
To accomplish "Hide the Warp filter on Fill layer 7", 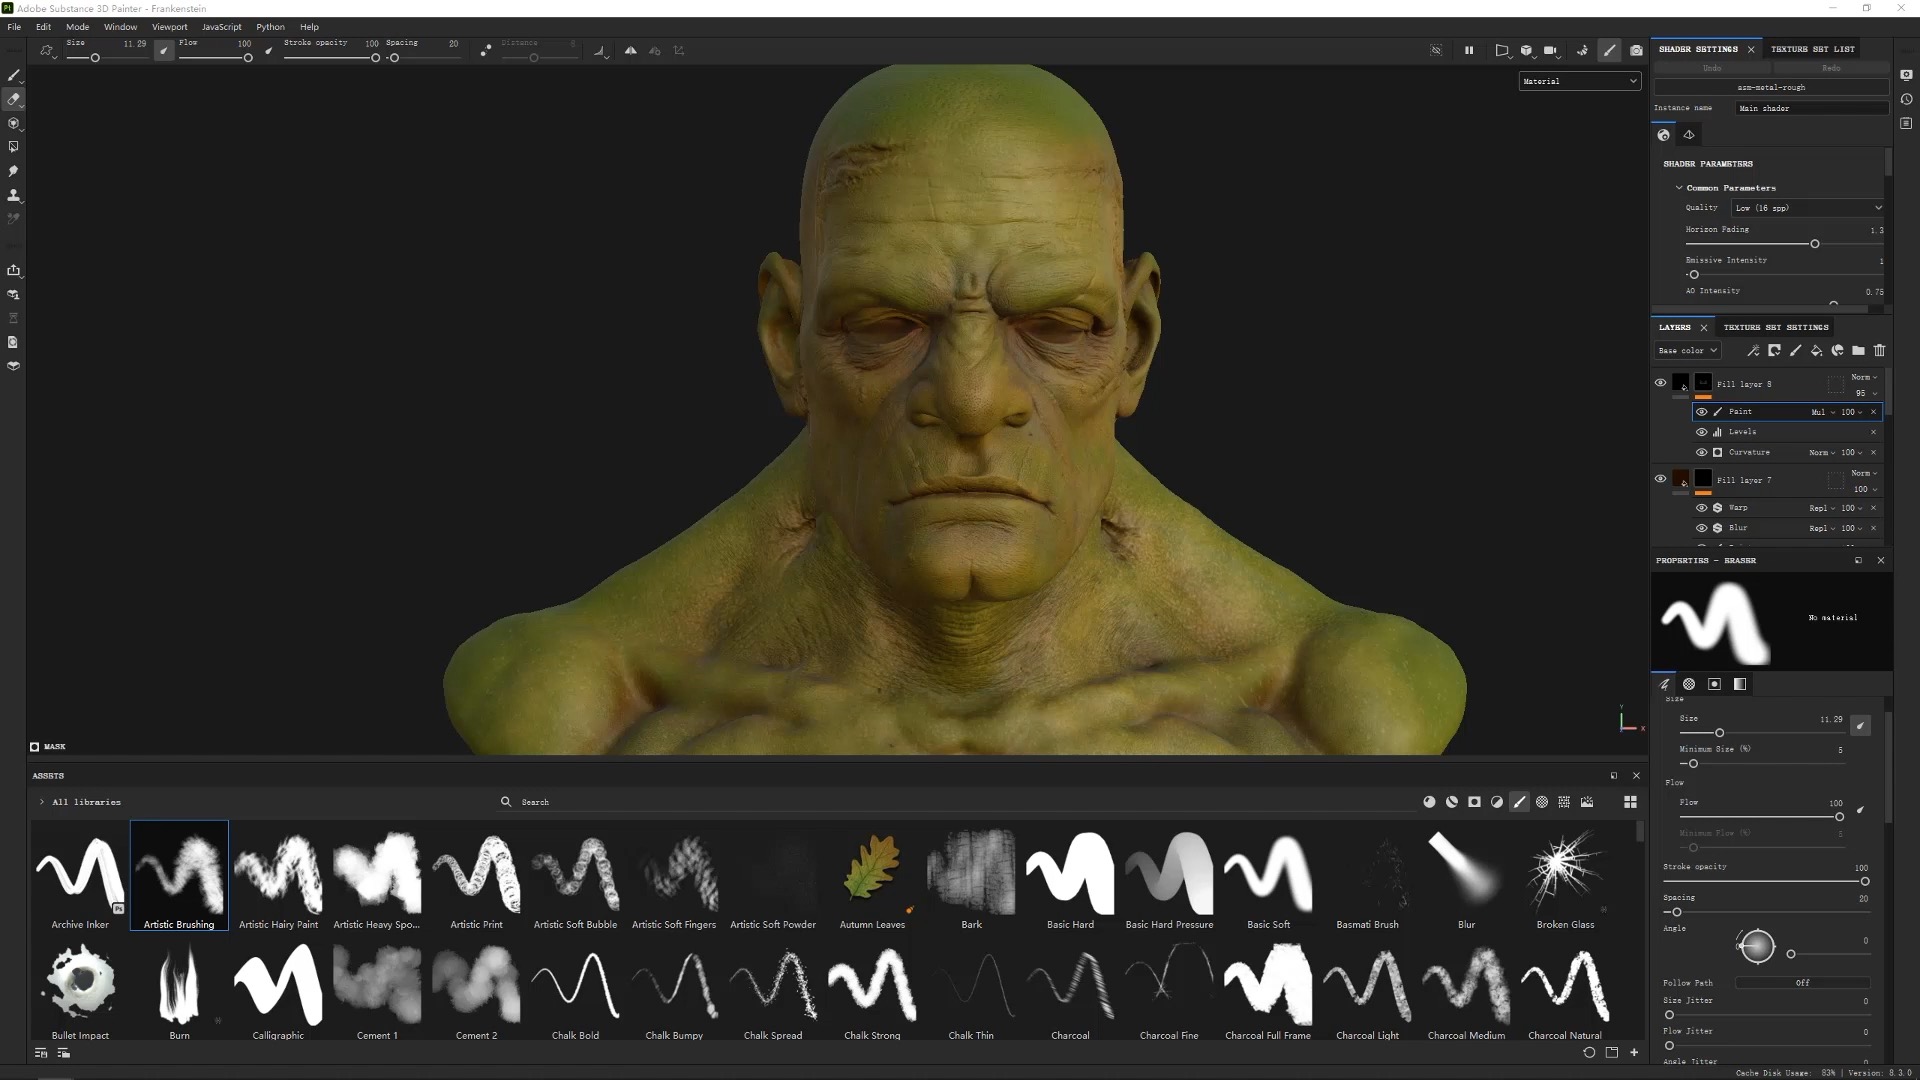I will pyautogui.click(x=1701, y=507).
